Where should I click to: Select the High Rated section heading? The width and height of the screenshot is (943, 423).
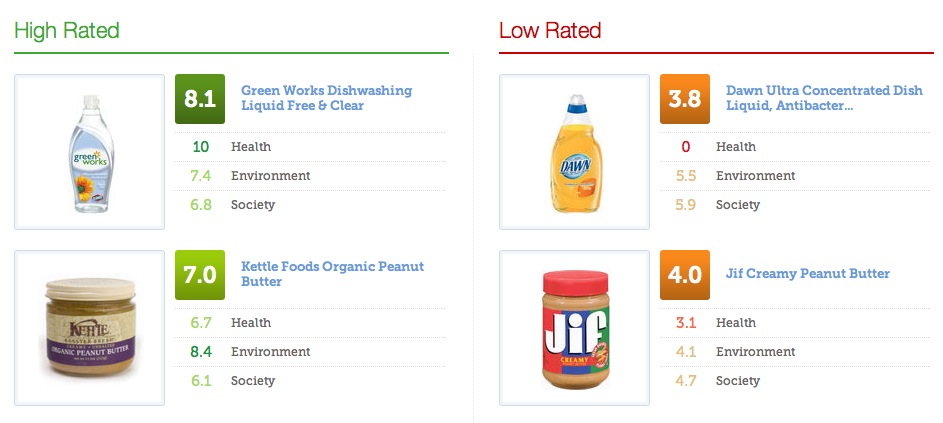pos(67,30)
